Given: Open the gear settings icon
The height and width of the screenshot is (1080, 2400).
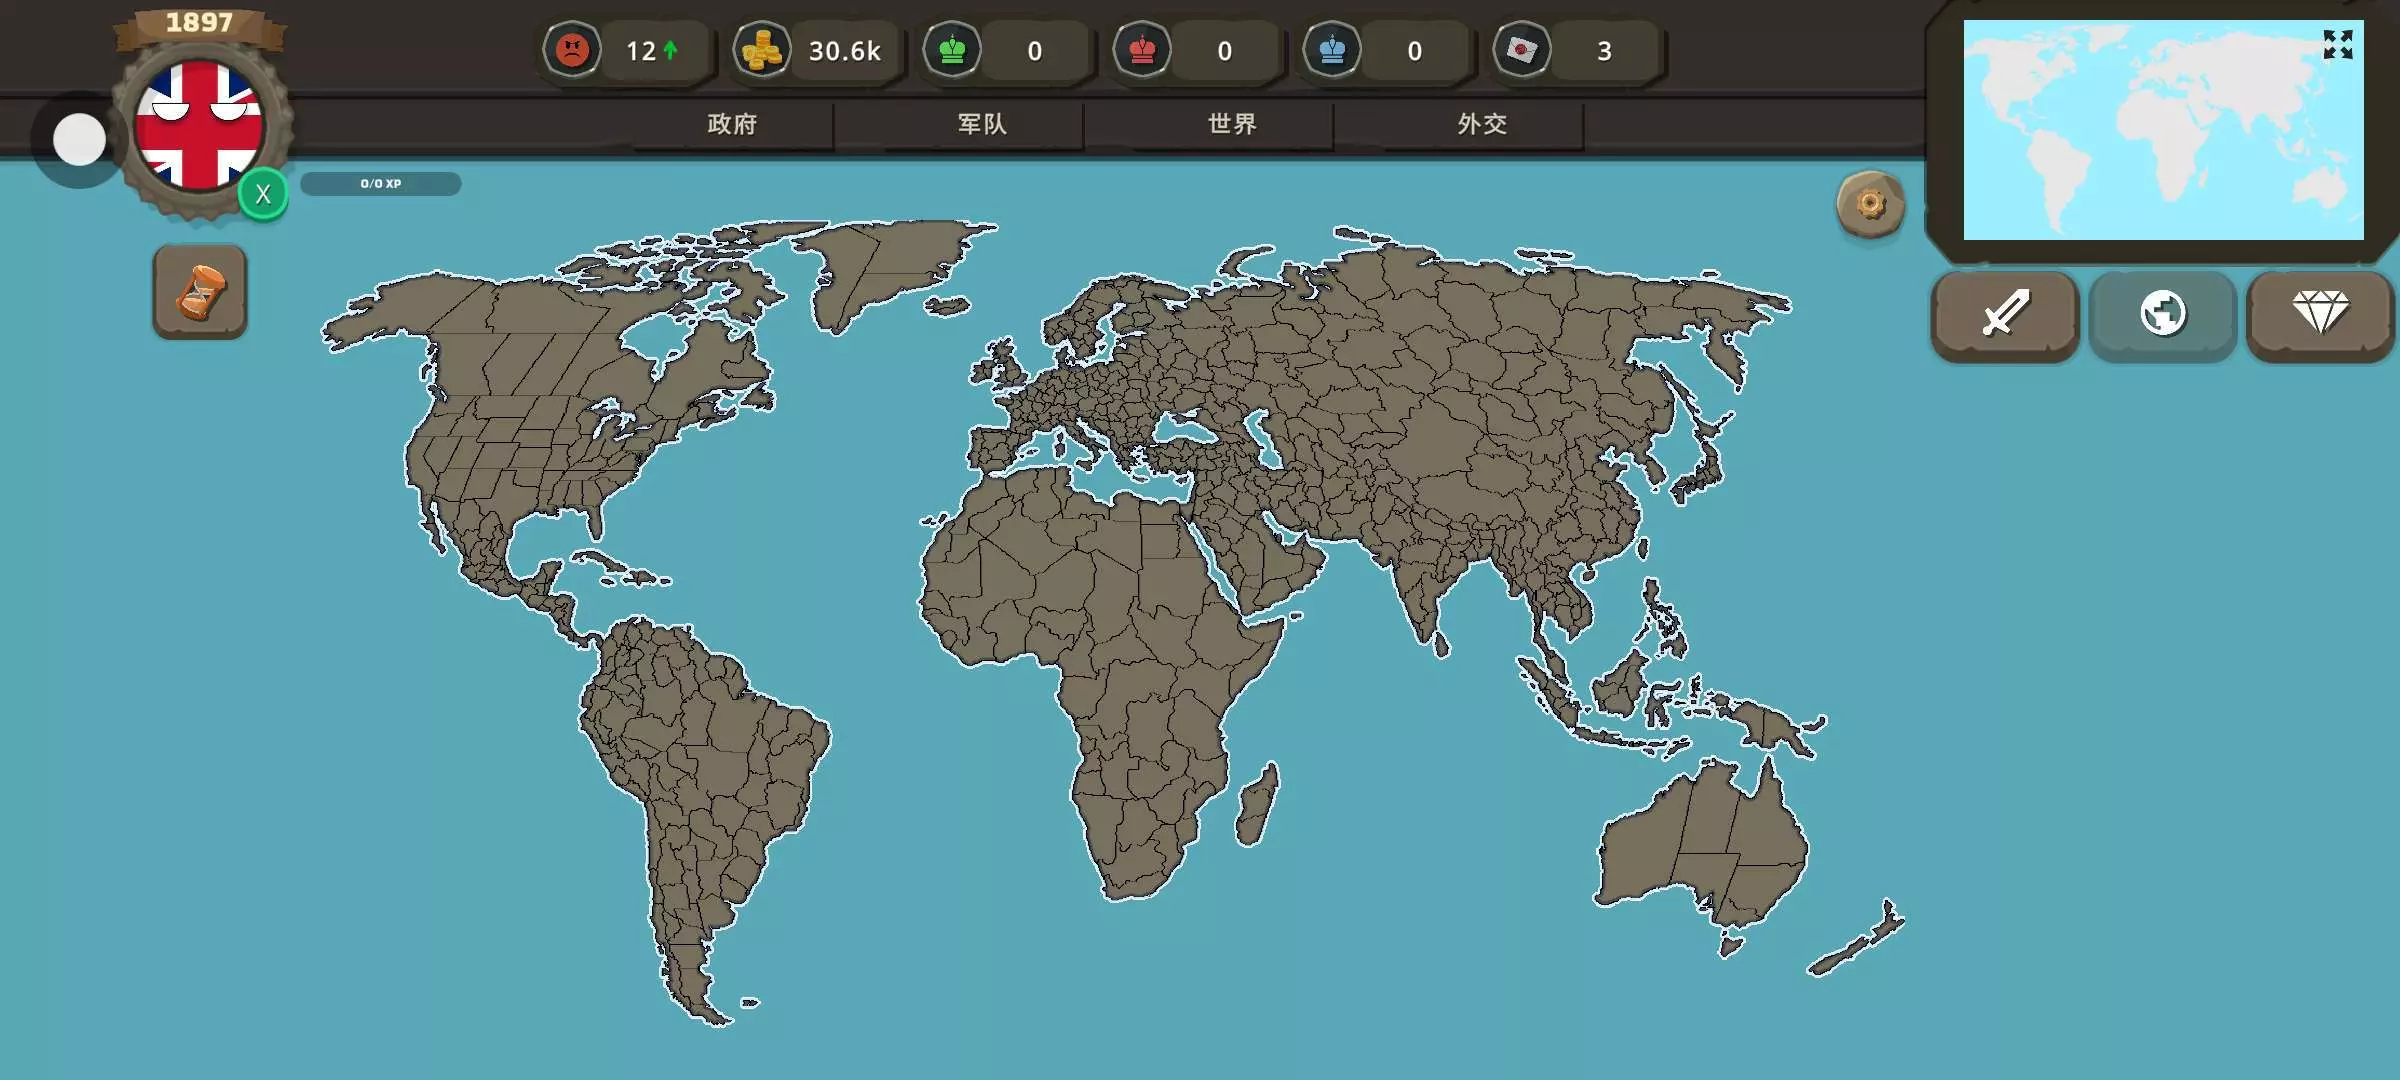Looking at the screenshot, I should (x=1870, y=205).
